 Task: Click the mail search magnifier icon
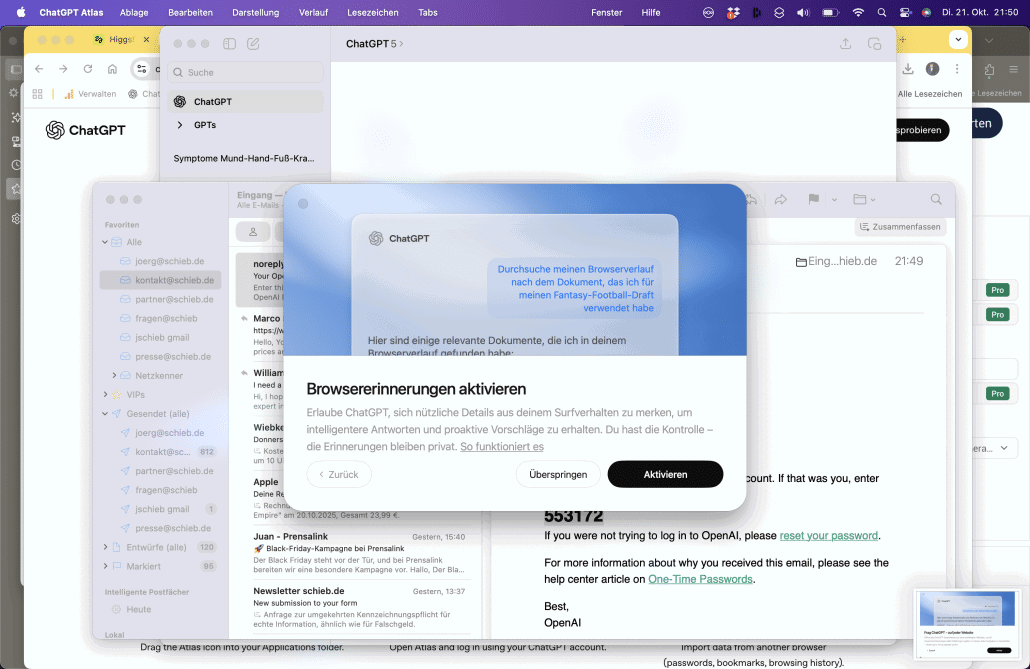click(x=936, y=199)
